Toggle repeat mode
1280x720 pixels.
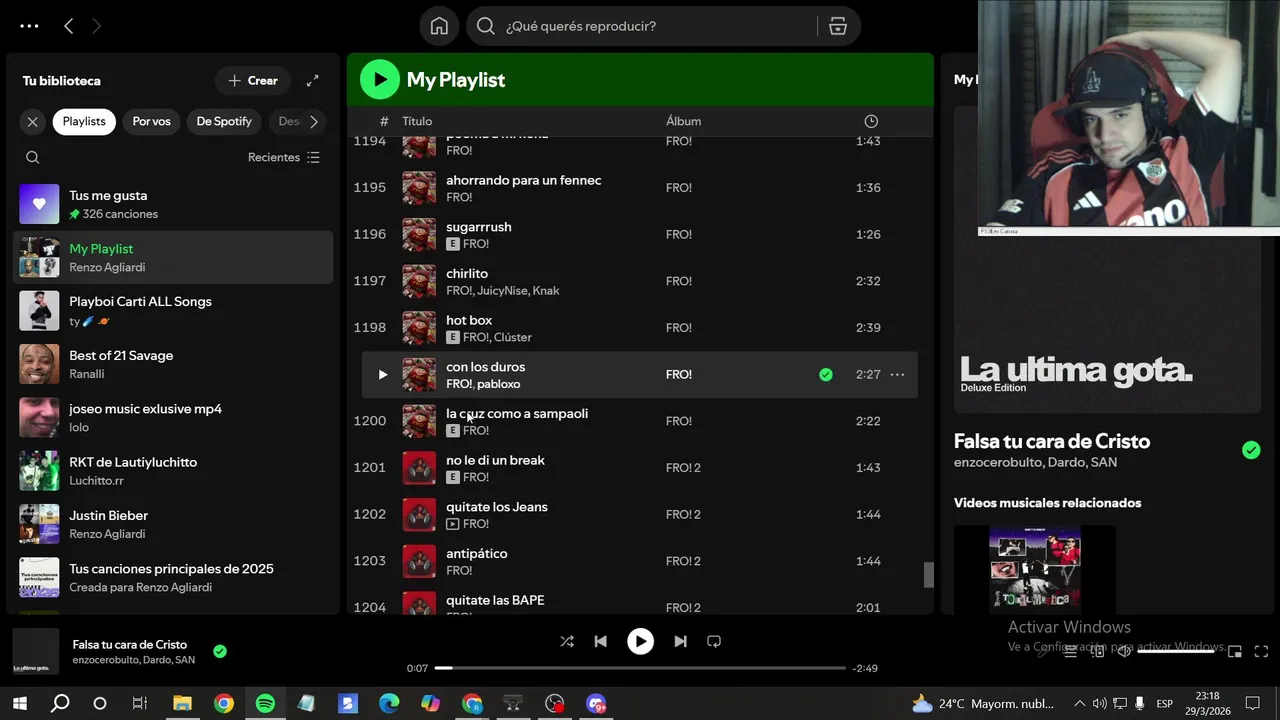tap(714, 641)
